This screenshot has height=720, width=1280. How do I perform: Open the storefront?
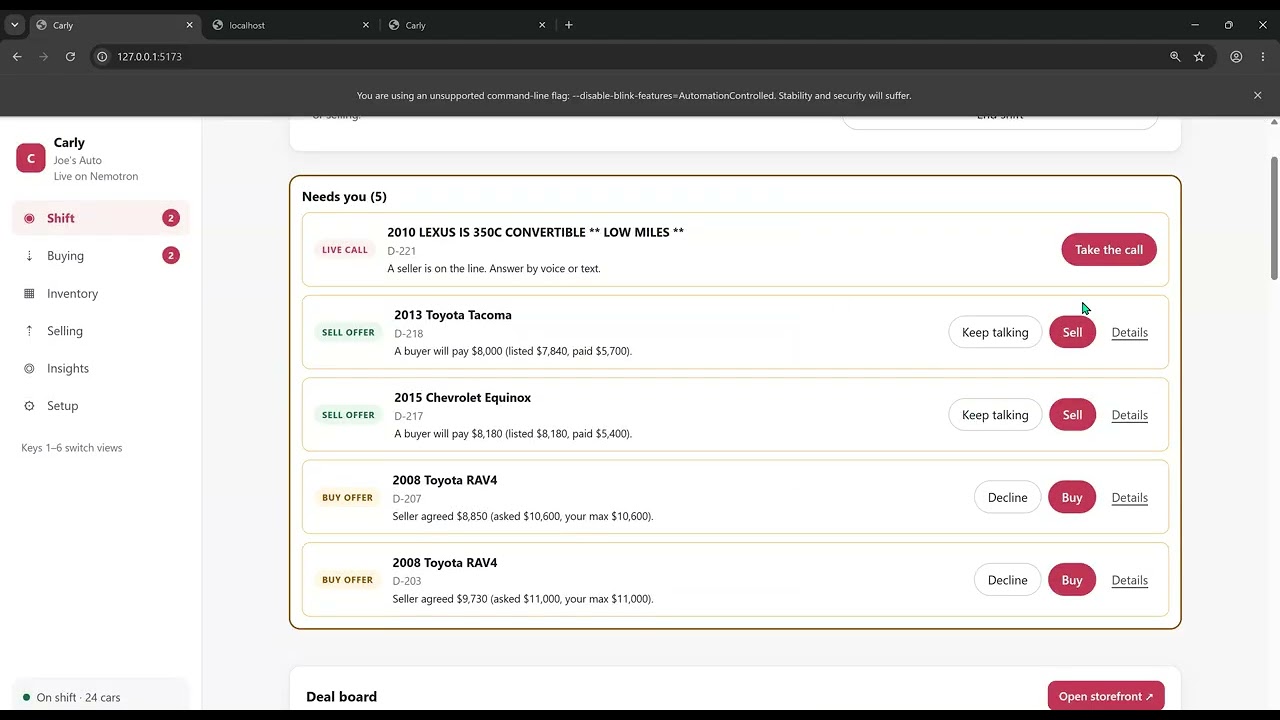point(1106,696)
